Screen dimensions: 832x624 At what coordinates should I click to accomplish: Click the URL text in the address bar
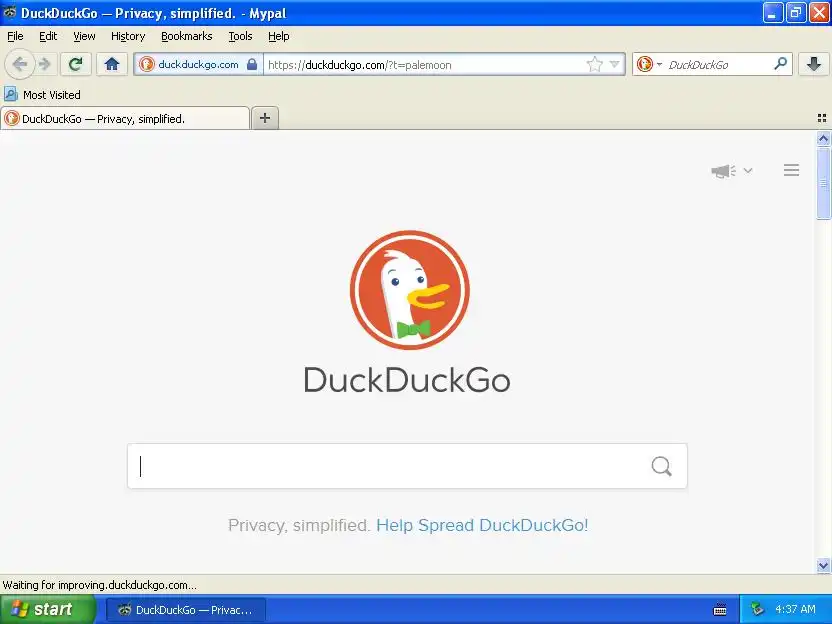[360, 65]
